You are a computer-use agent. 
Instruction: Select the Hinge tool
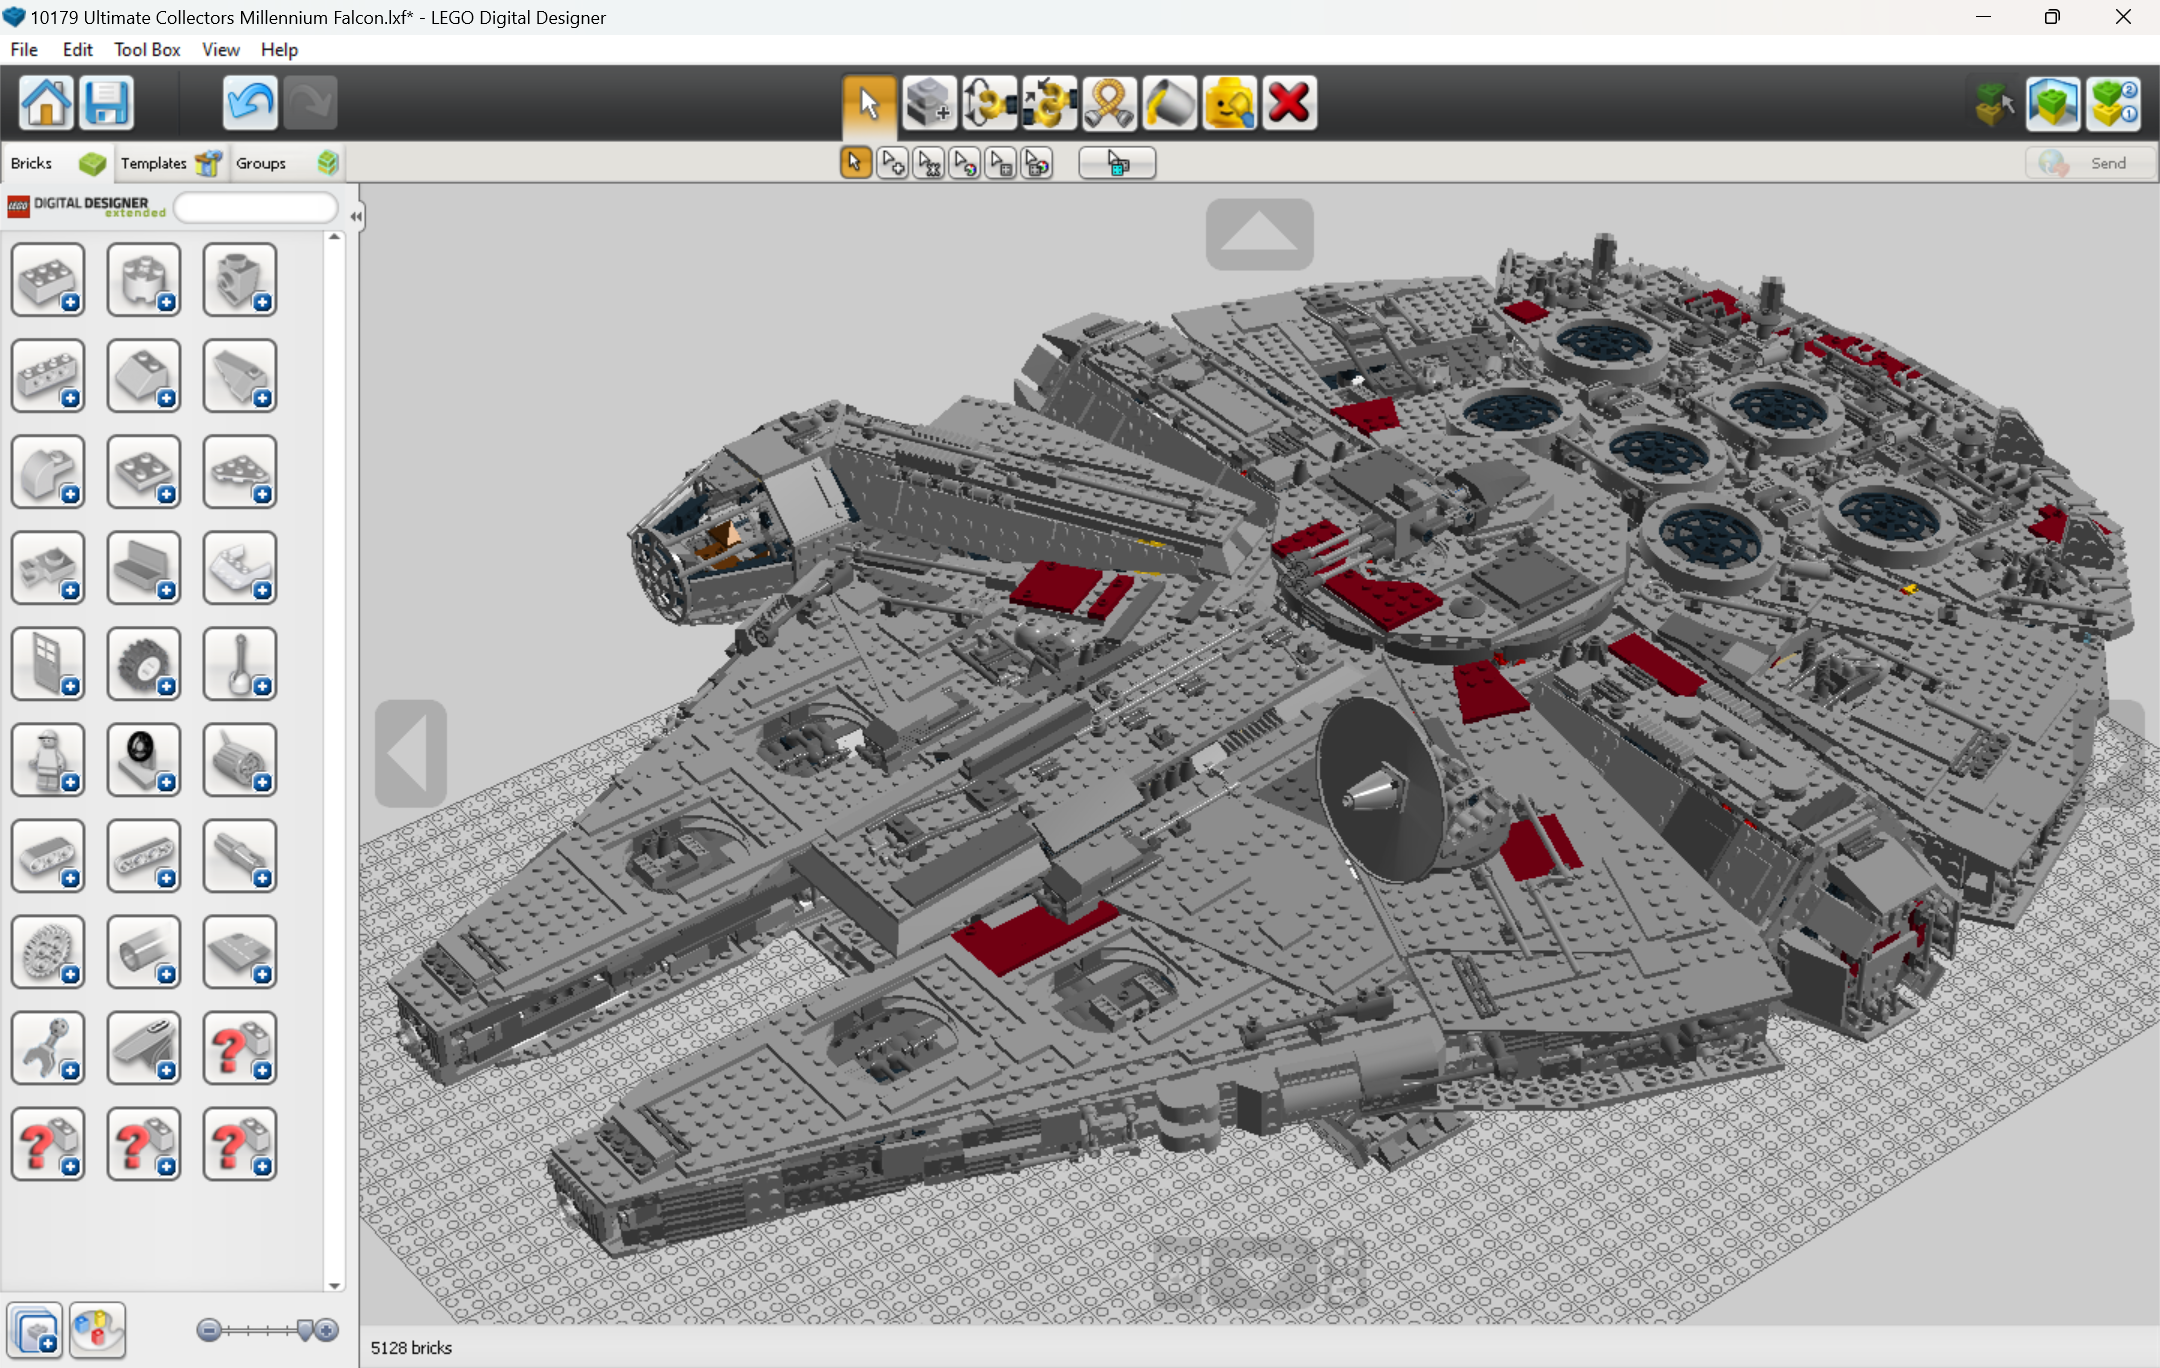click(989, 102)
